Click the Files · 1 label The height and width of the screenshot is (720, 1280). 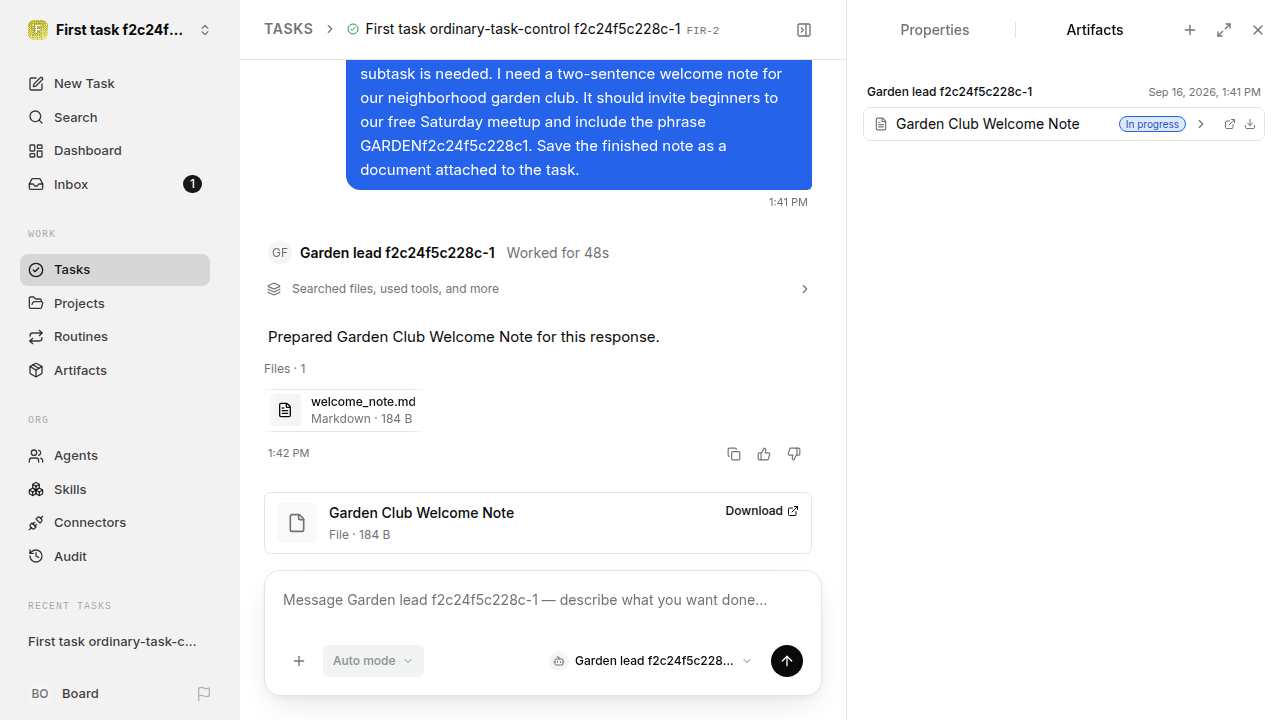[x=285, y=369]
